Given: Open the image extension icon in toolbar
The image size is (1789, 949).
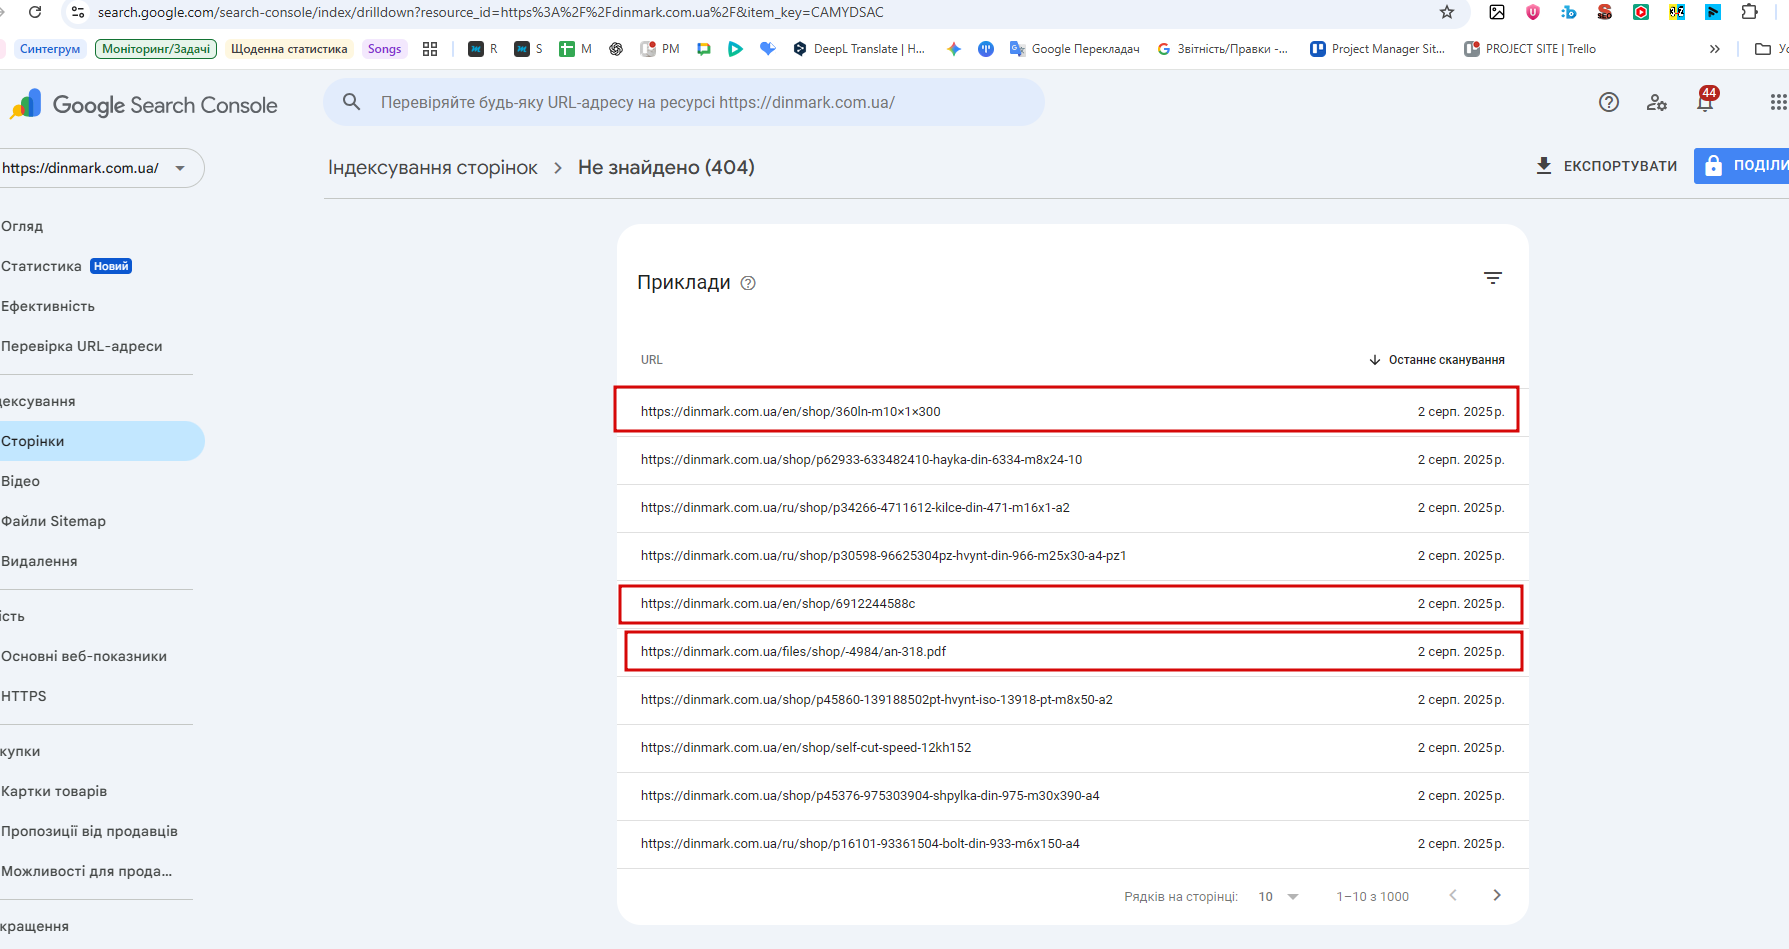Looking at the screenshot, I should point(1497,12).
